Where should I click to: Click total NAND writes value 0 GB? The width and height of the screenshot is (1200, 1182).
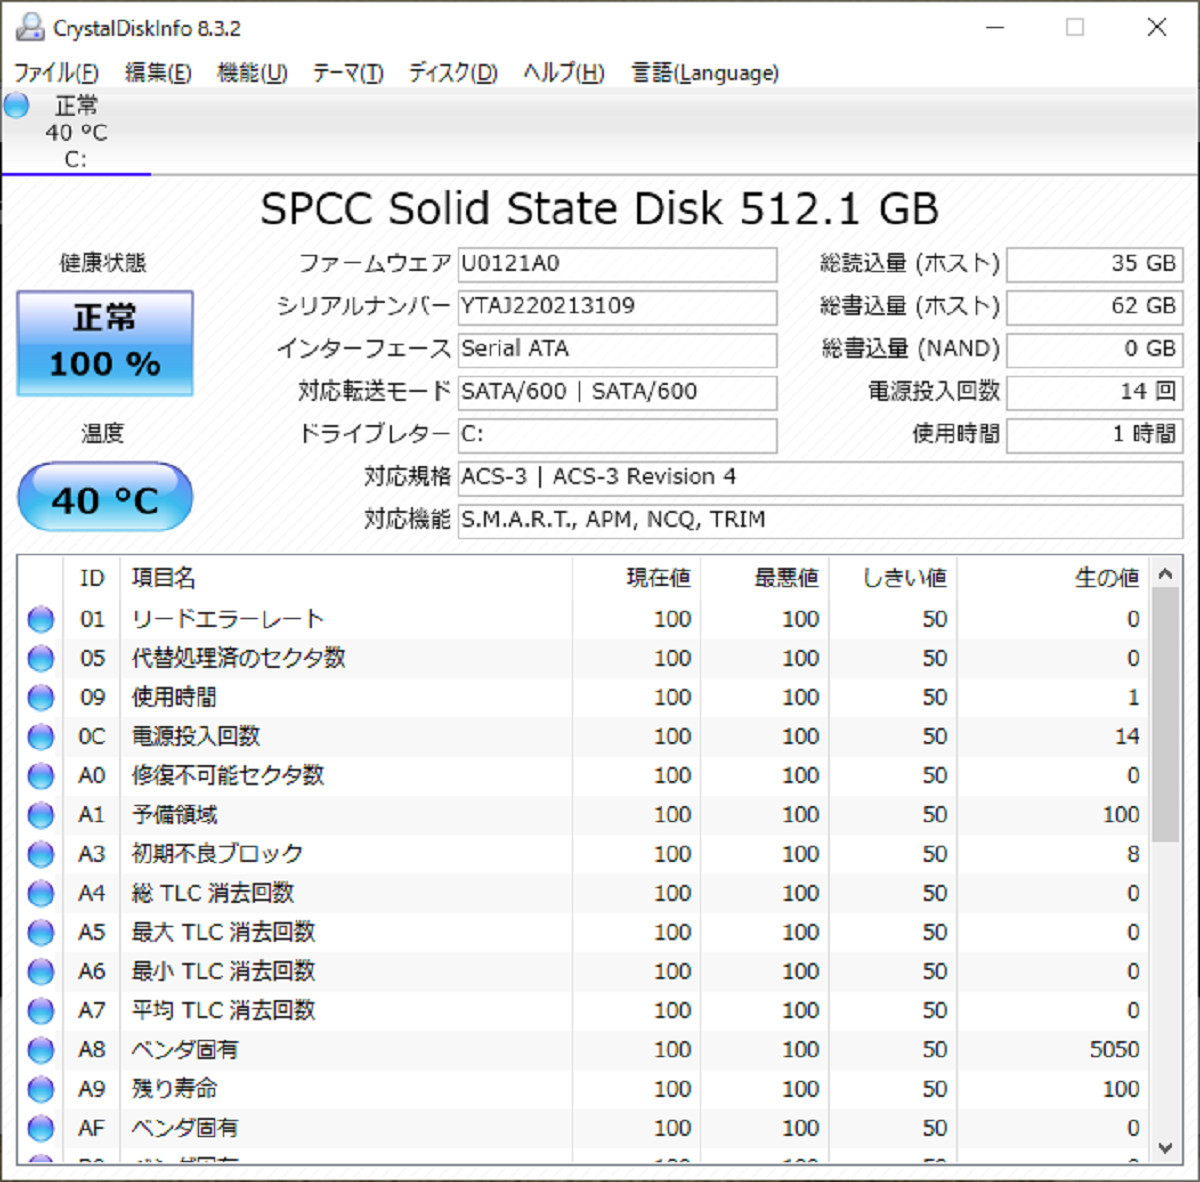1095,349
